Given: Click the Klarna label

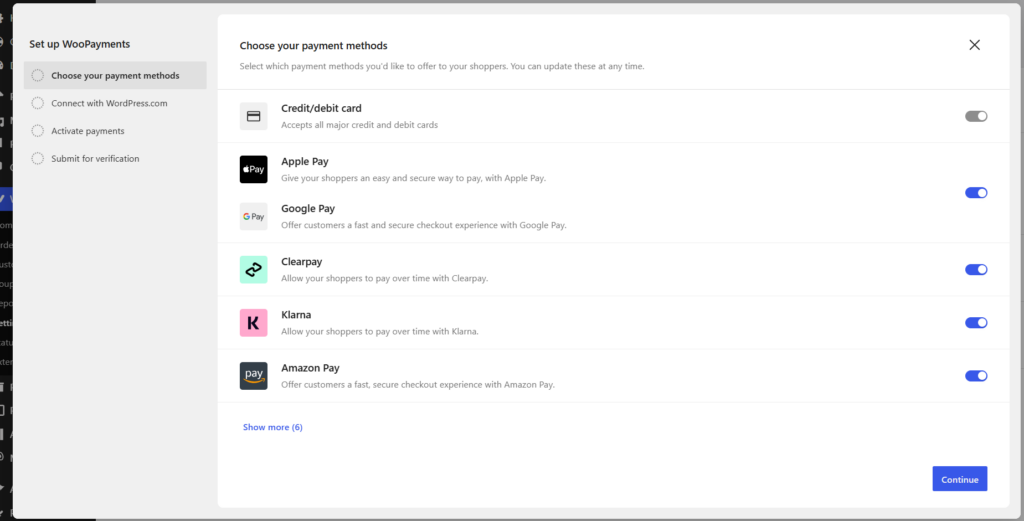Looking at the screenshot, I should pyautogui.click(x=296, y=315).
